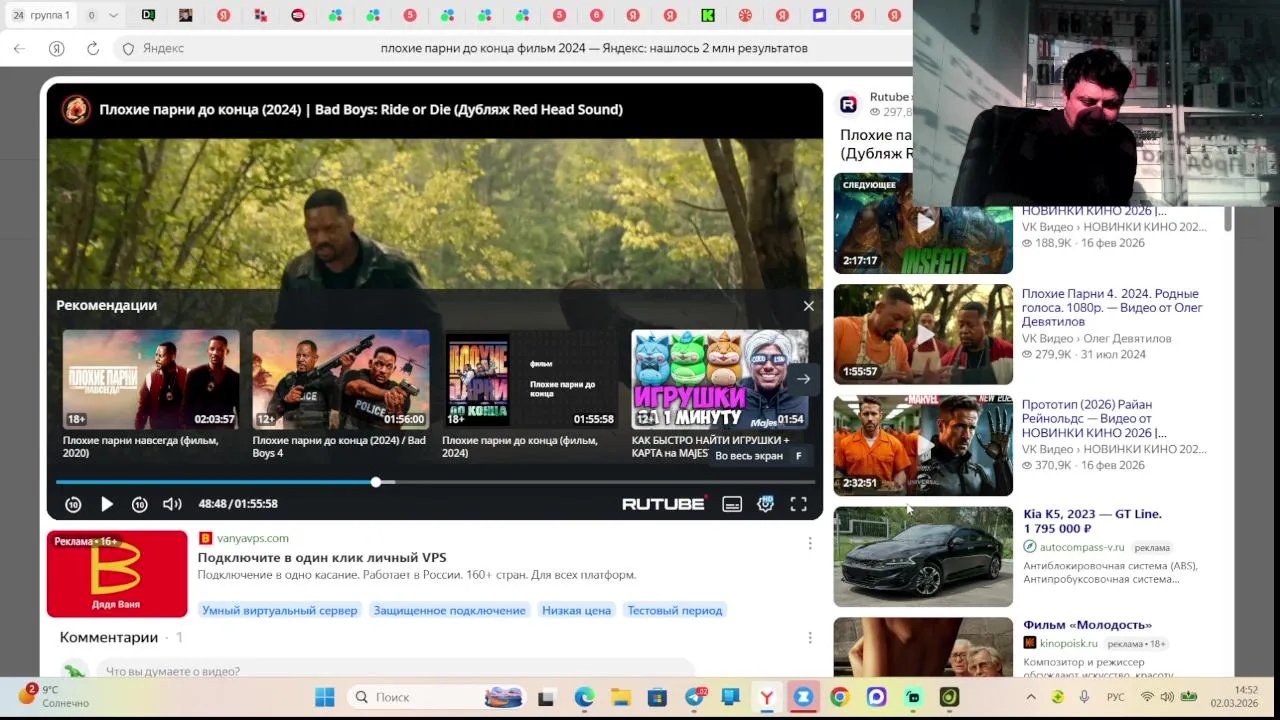
Task: Select Защищенное подключение tag
Action: click(449, 610)
